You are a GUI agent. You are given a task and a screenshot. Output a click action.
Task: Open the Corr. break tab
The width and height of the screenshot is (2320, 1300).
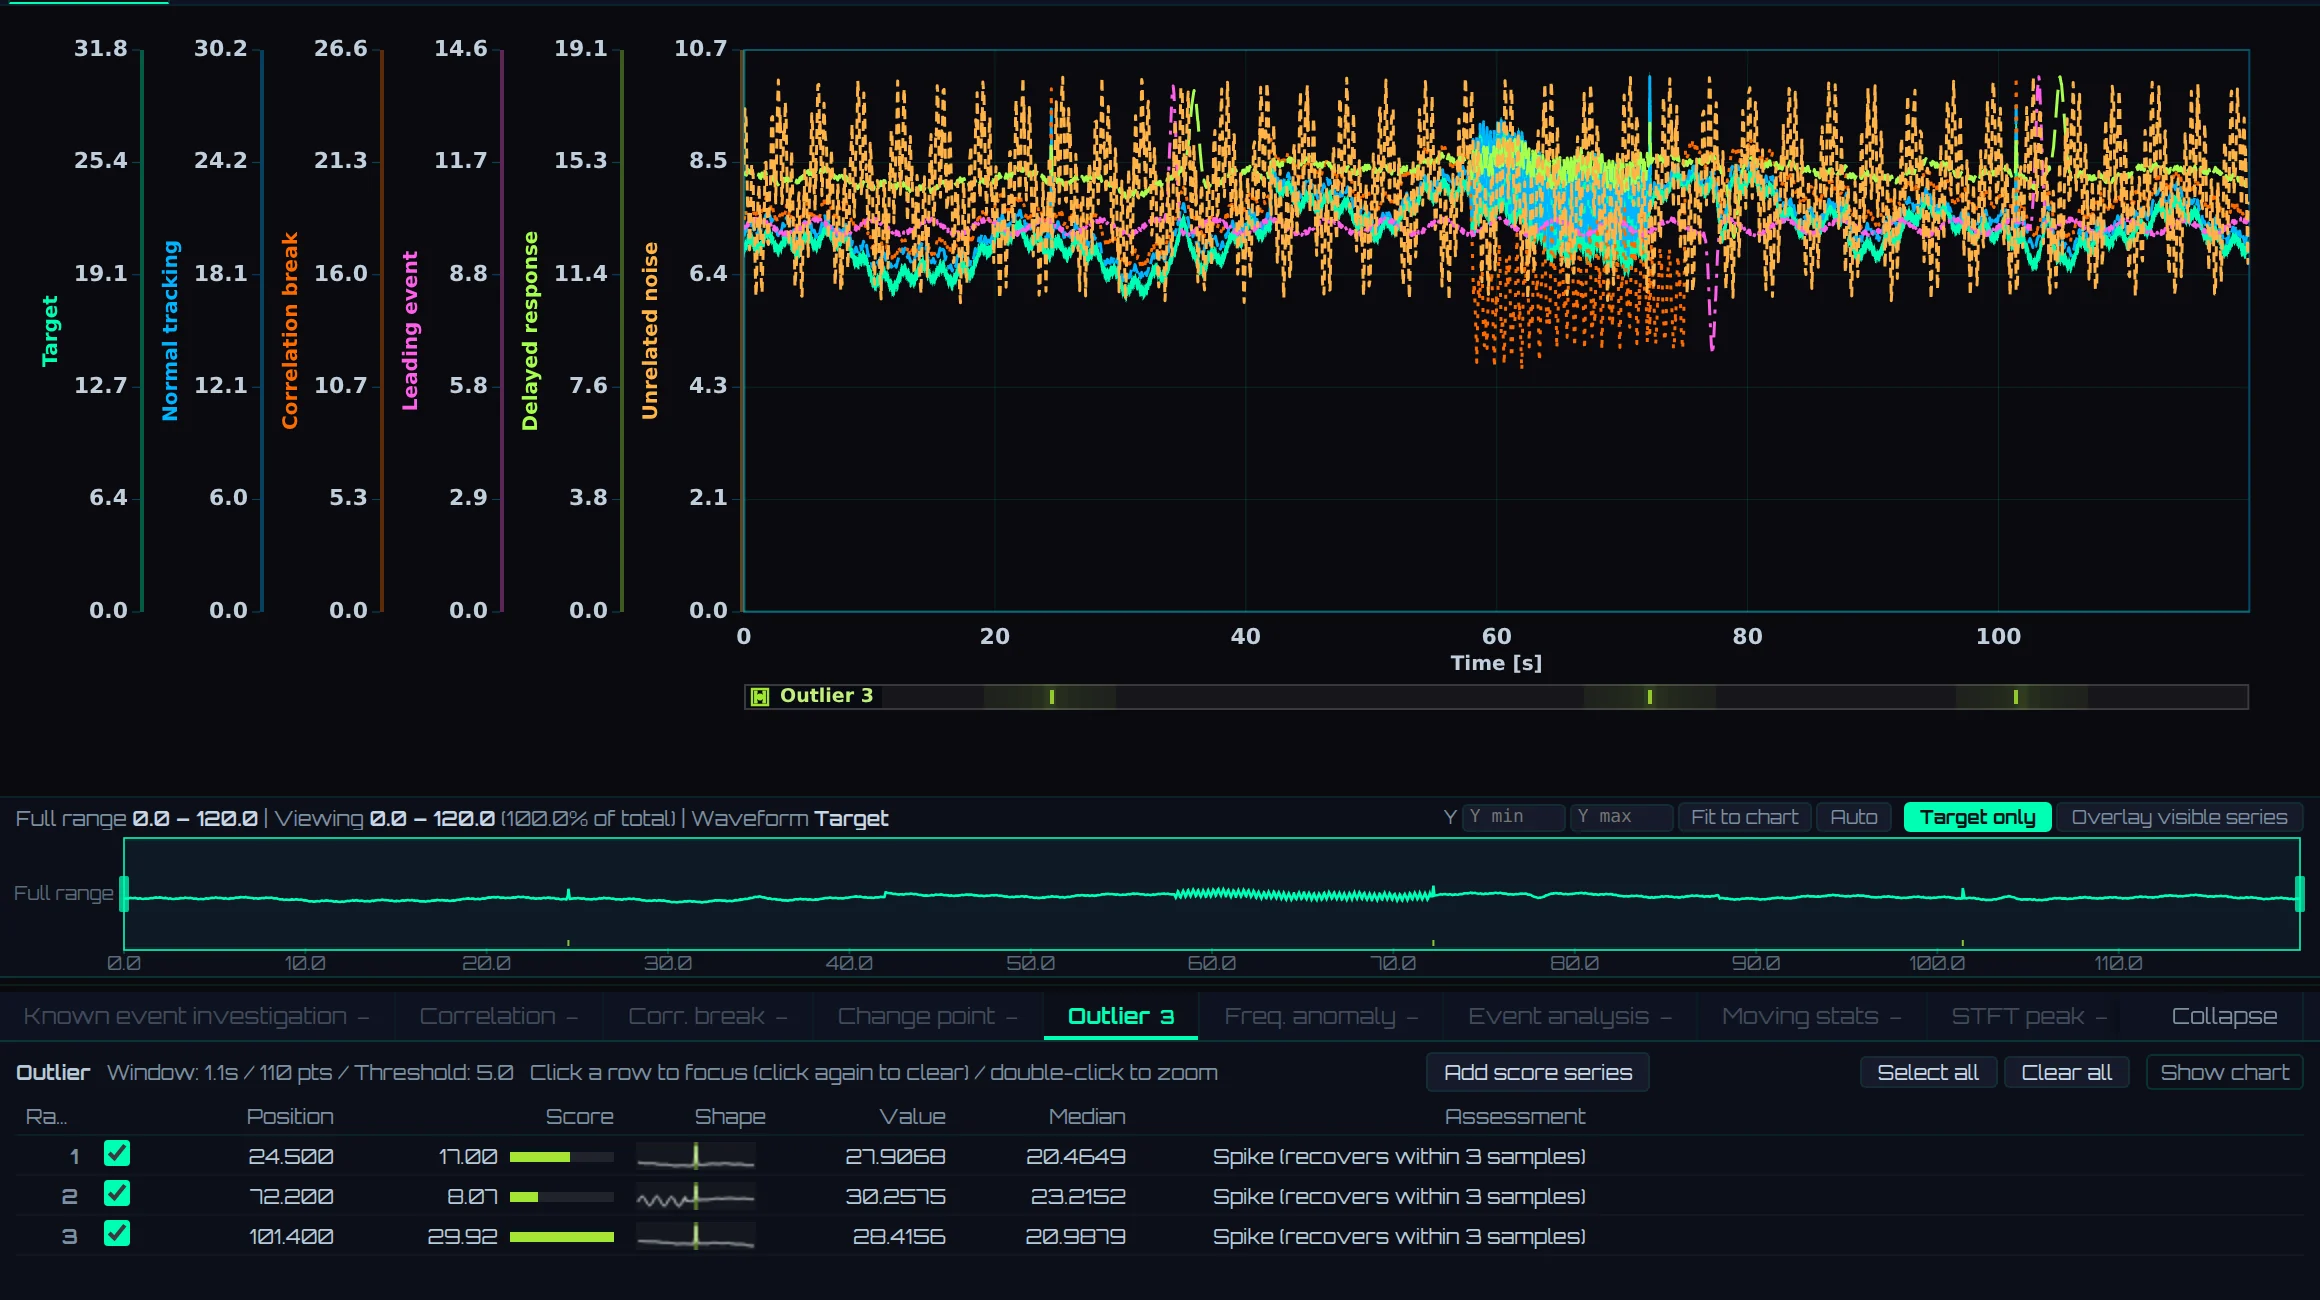[x=707, y=1016]
